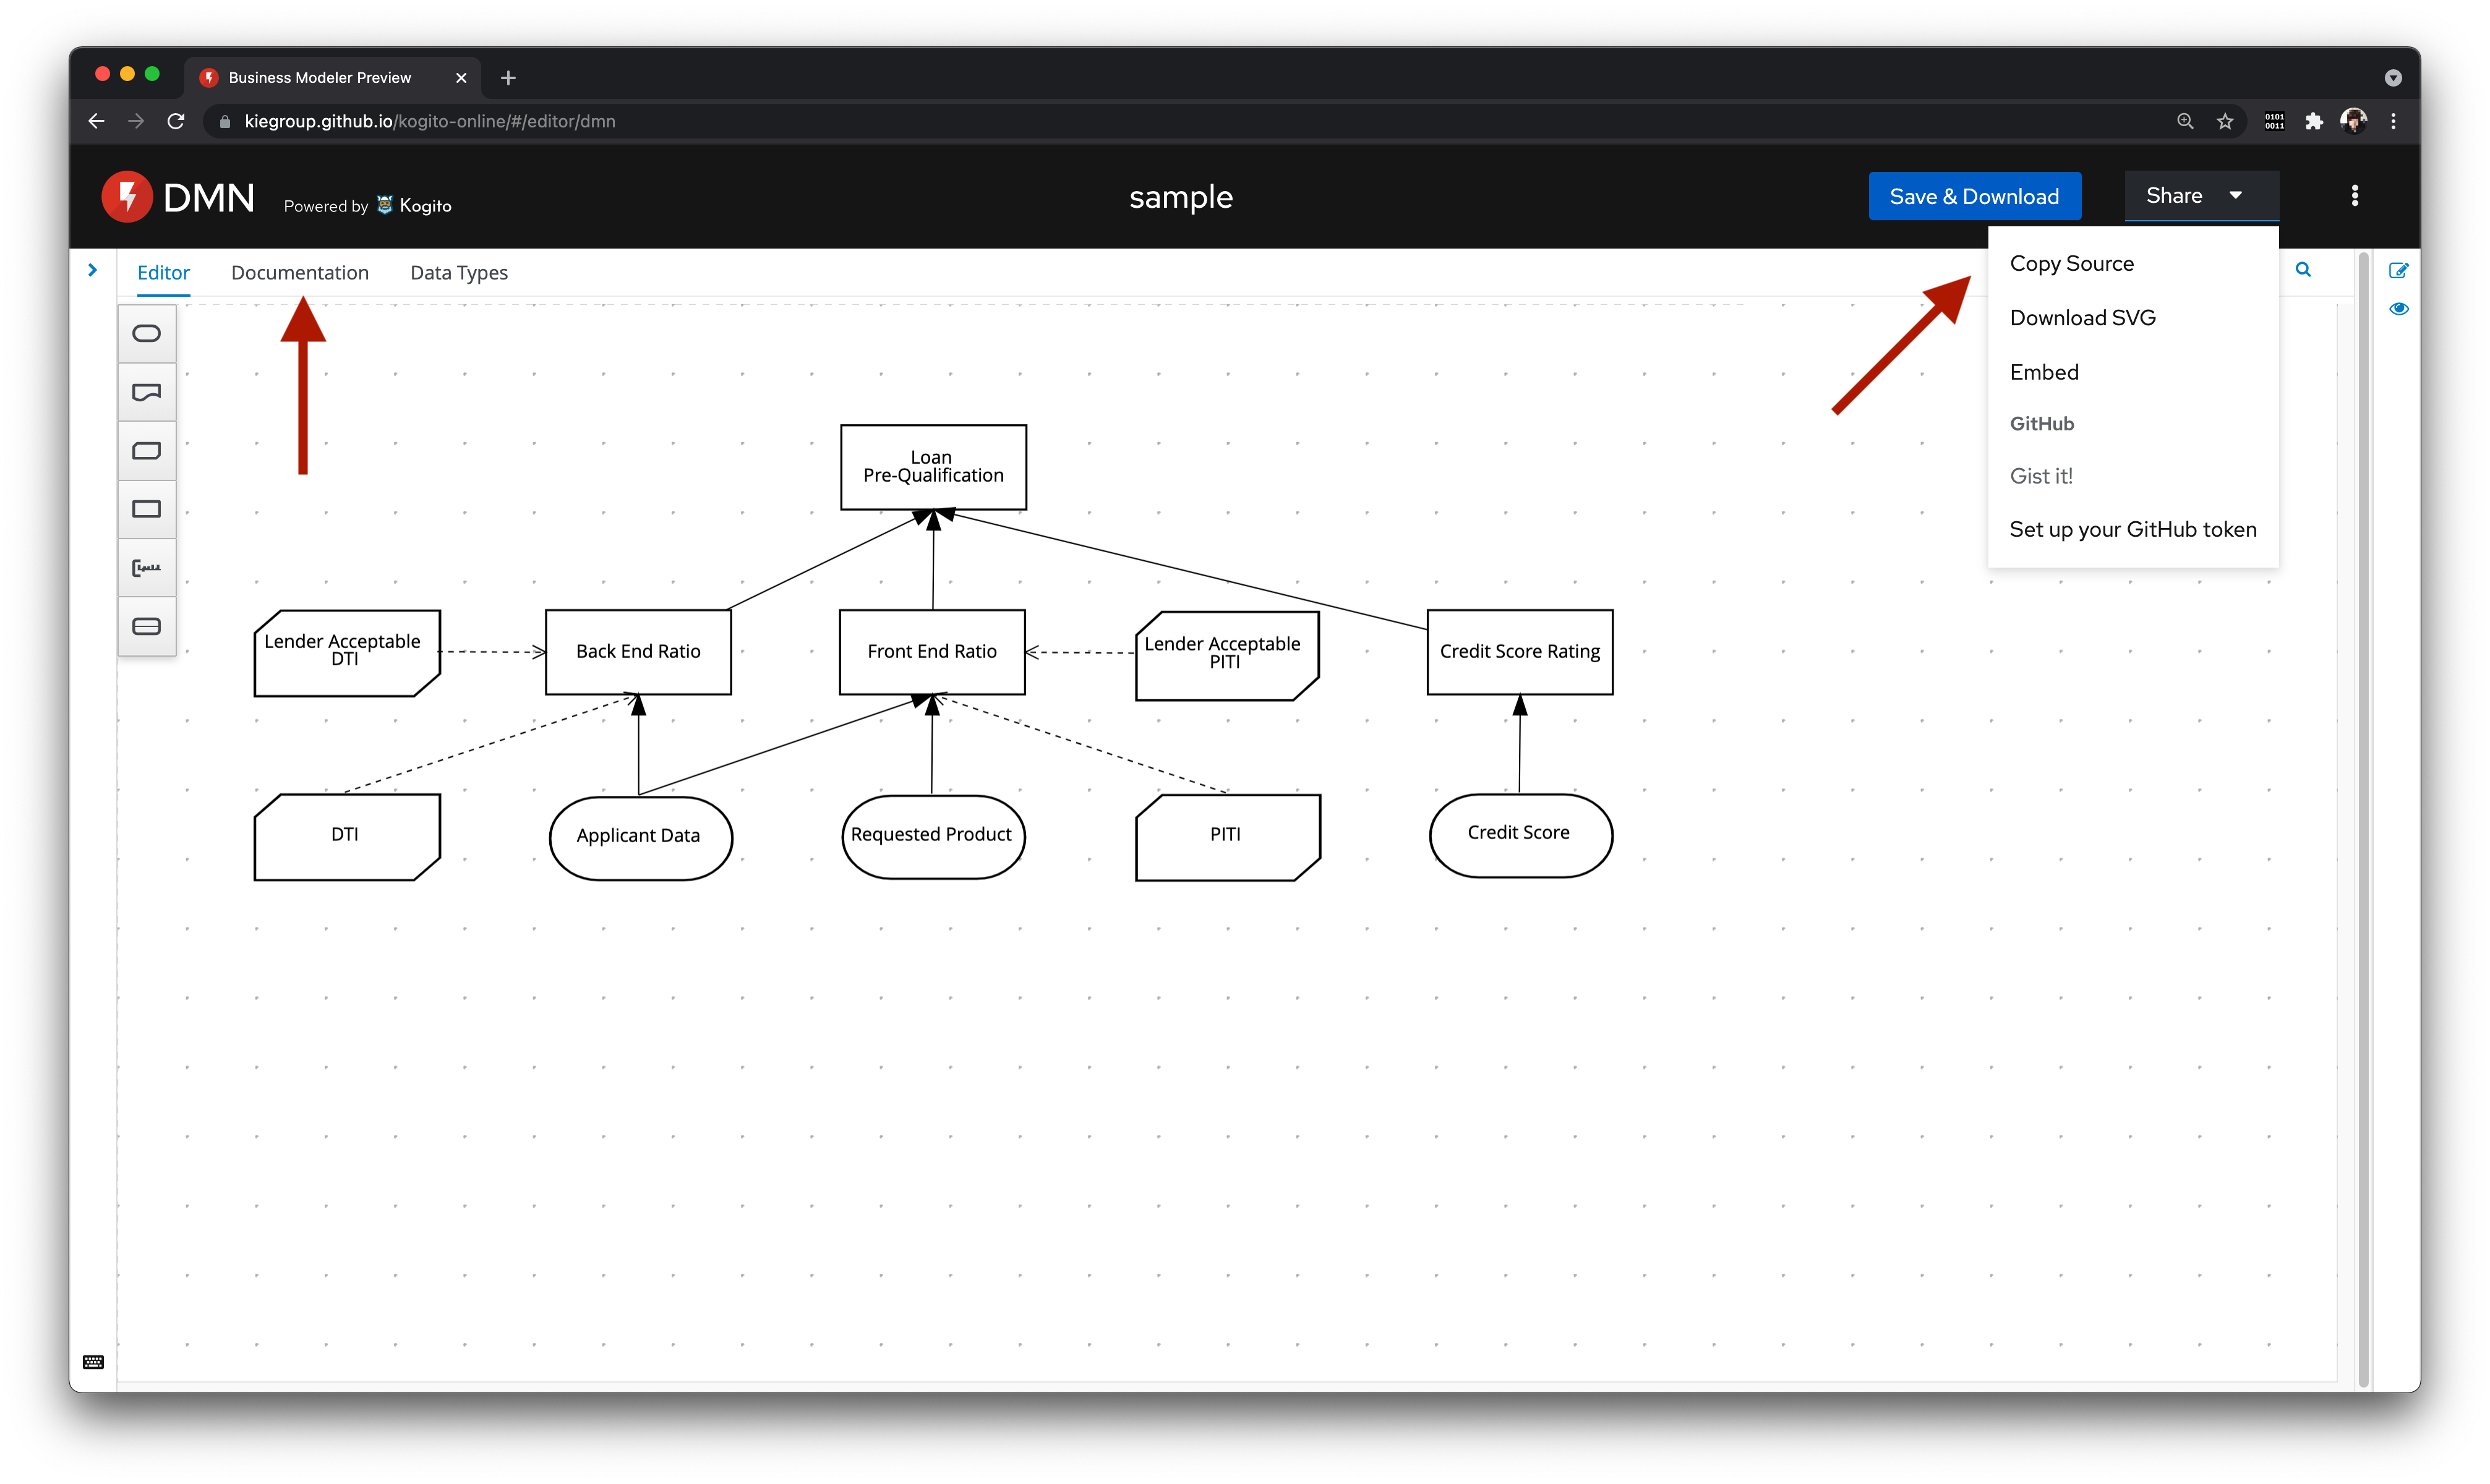
Task: Click Save & Download button
Action: (1974, 196)
